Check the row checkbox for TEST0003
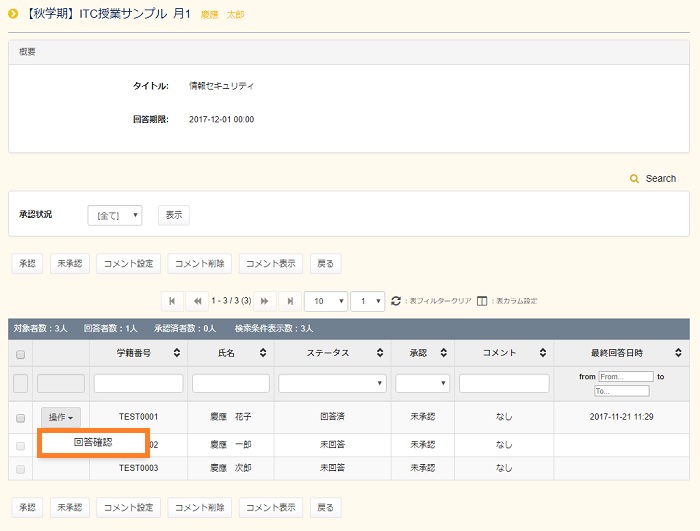This screenshot has height=531, width=700. [20, 468]
